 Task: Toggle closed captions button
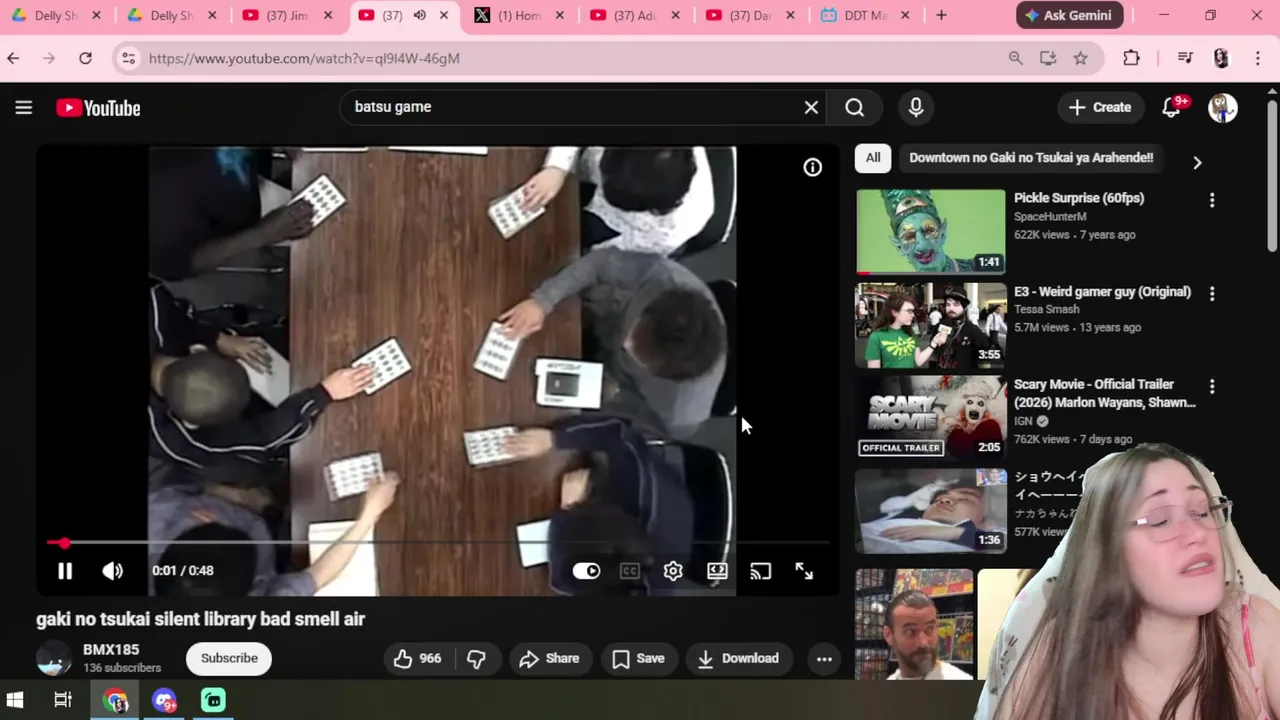[x=629, y=571]
